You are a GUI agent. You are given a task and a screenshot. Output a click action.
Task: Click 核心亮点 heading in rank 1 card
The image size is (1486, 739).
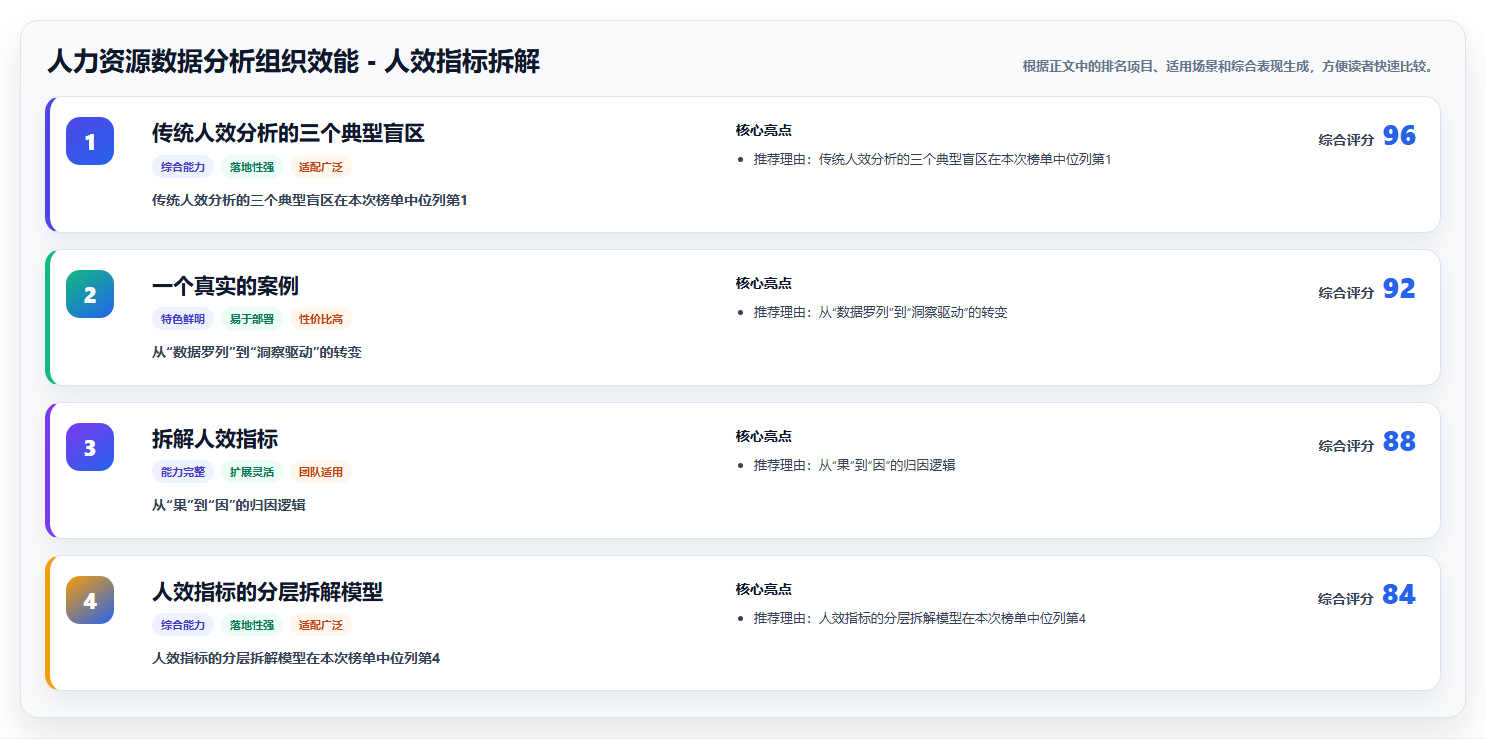(x=764, y=131)
